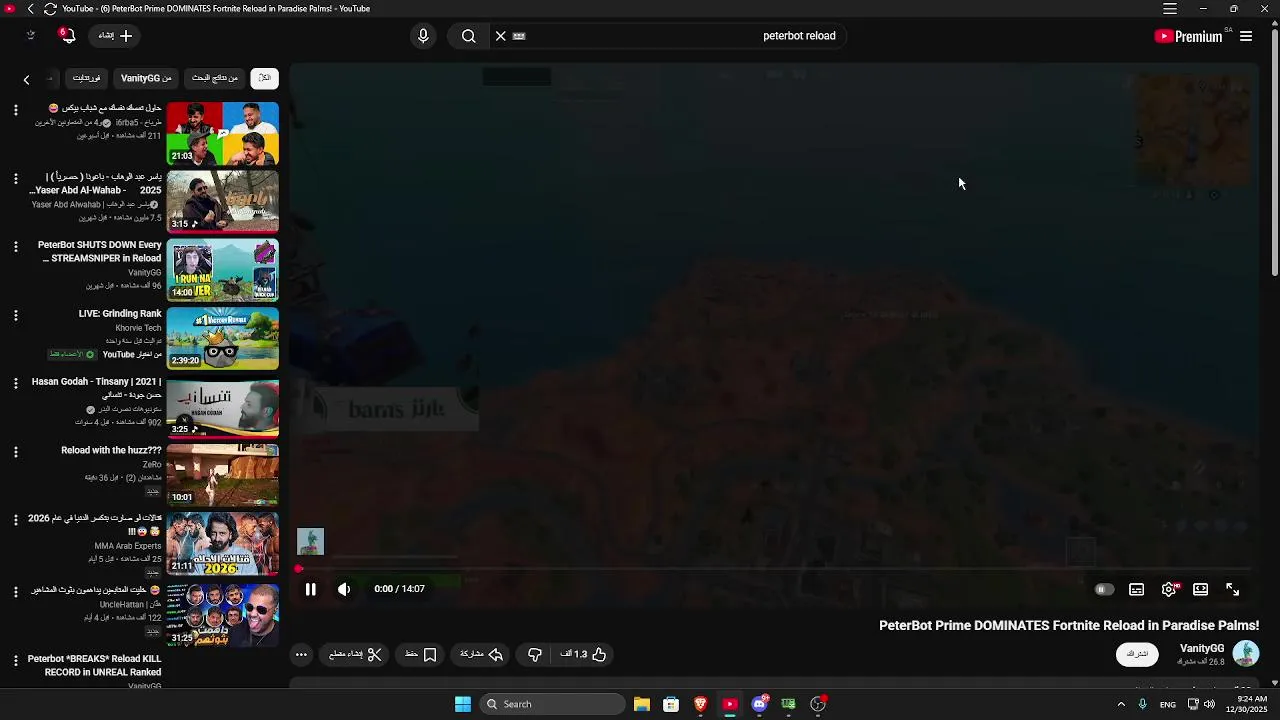
Task: Open more actions three-dot menu under video
Action: (x=301, y=654)
